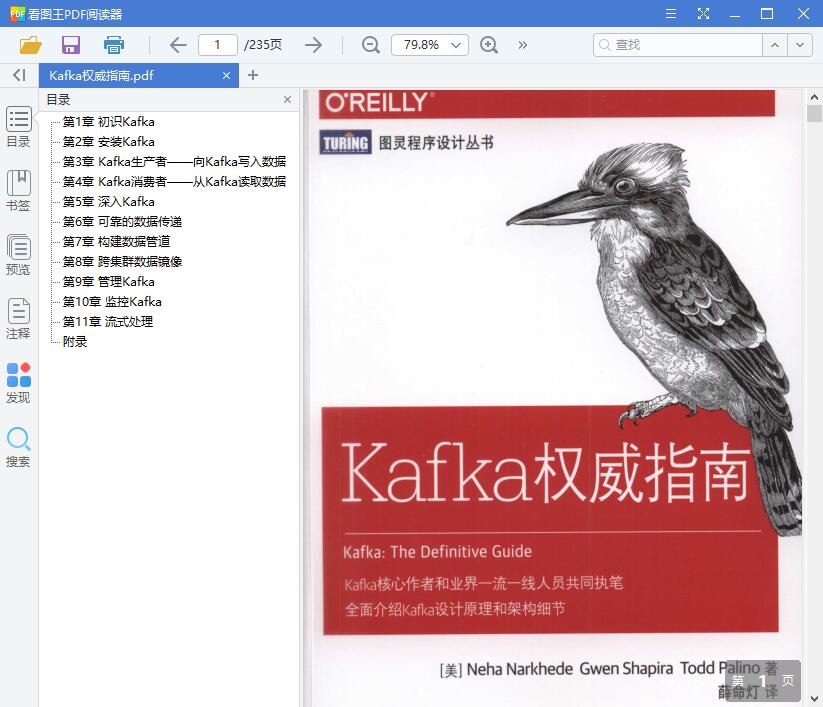Screen dimensions: 823x707
Task: Click 'Kafka: The Definitive Guide' subtitle
Action: (437, 552)
